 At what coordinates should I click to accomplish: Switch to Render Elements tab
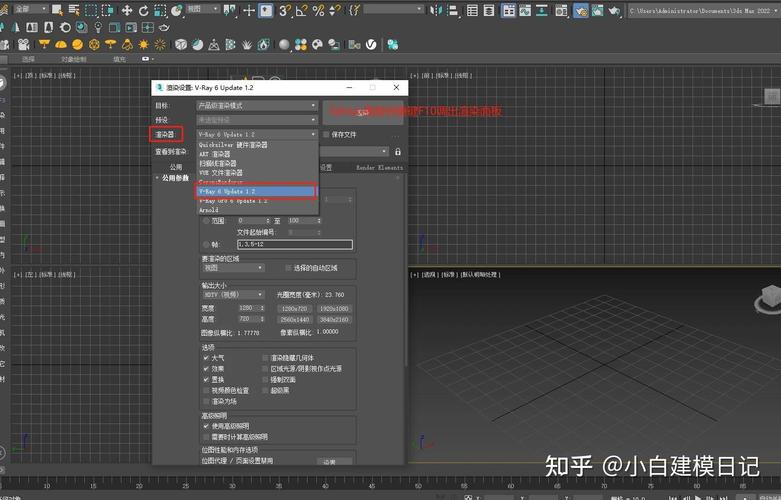click(380, 168)
